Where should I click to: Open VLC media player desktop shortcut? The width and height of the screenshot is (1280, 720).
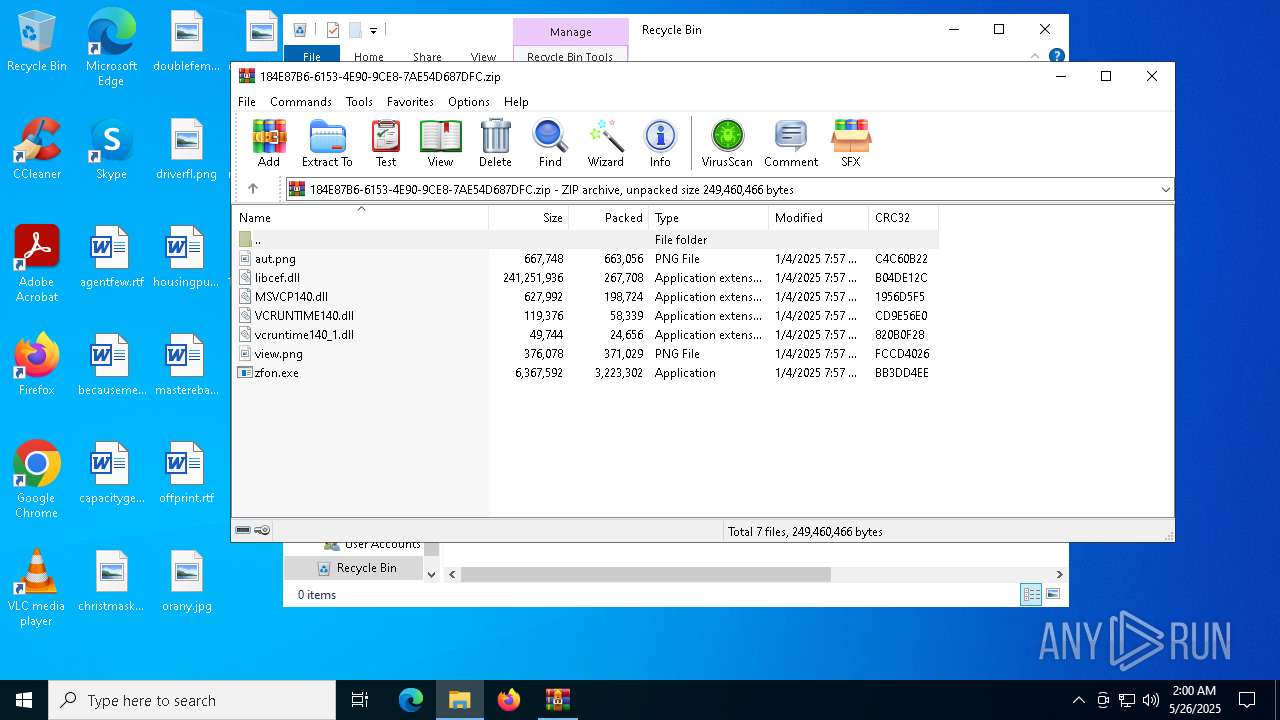(x=37, y=588)
